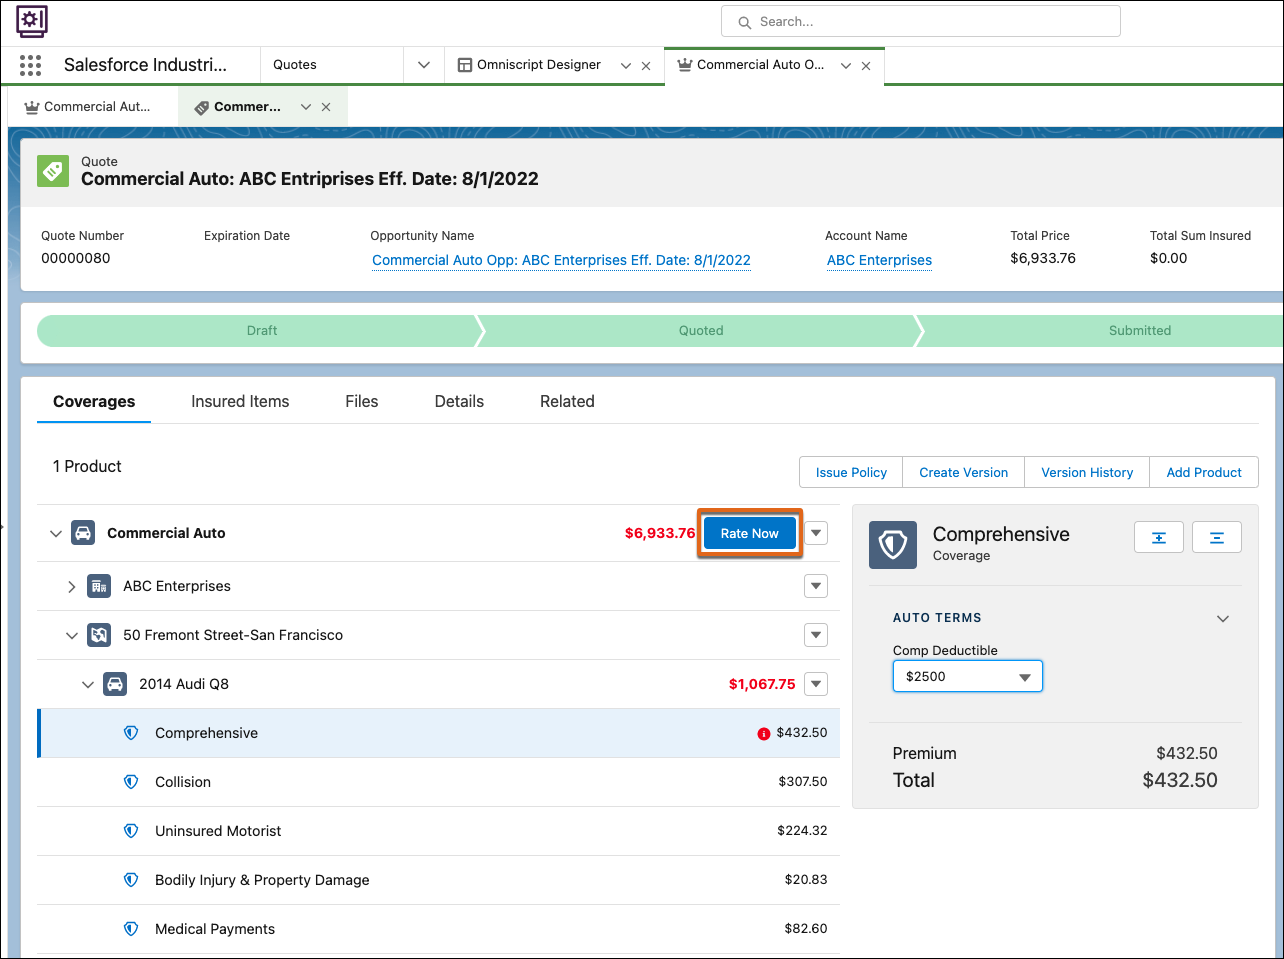Switch to the Files tab
1284x959 pixels.
click(362, 402)
